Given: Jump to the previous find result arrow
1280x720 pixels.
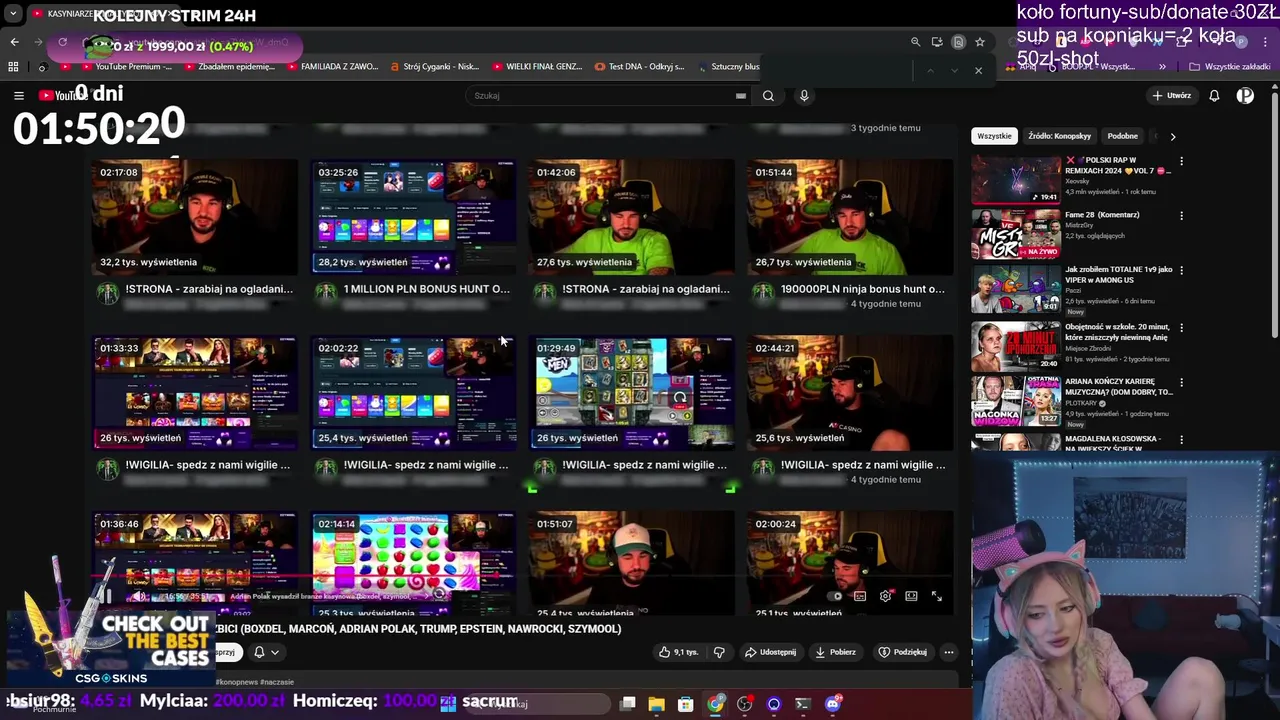Looking at the screenshot, I should click(x=930, y=71).
